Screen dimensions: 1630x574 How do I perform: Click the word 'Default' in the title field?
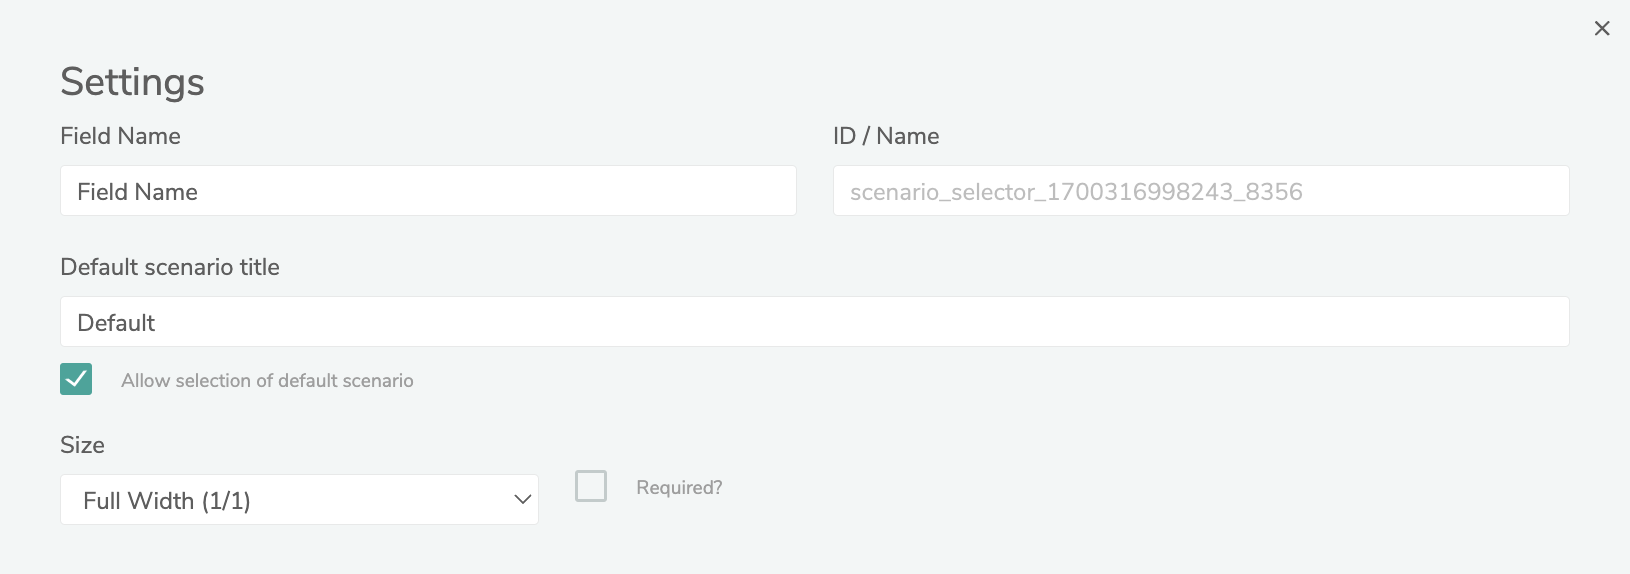(116, 323)
